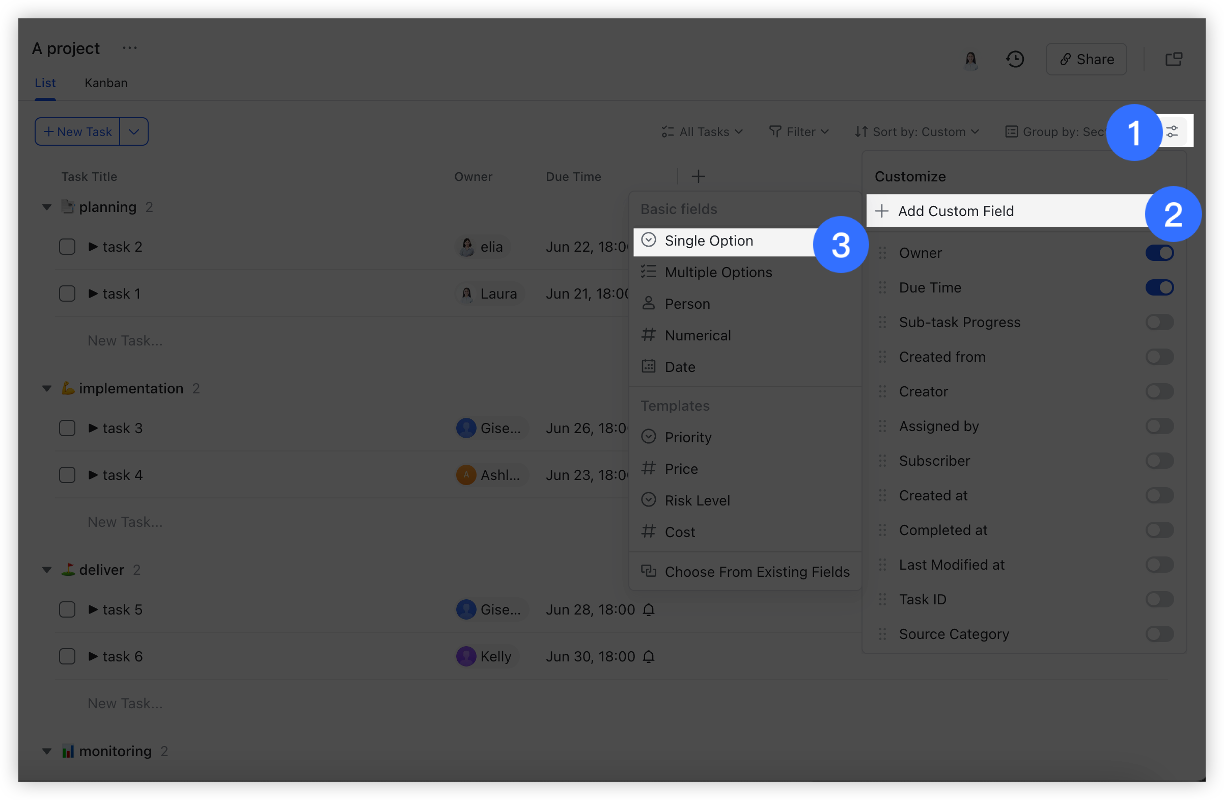Select the Numerical field type icon
This screenshot has height=800, width=1224.
pyautogui.click(x=649, y=335)
